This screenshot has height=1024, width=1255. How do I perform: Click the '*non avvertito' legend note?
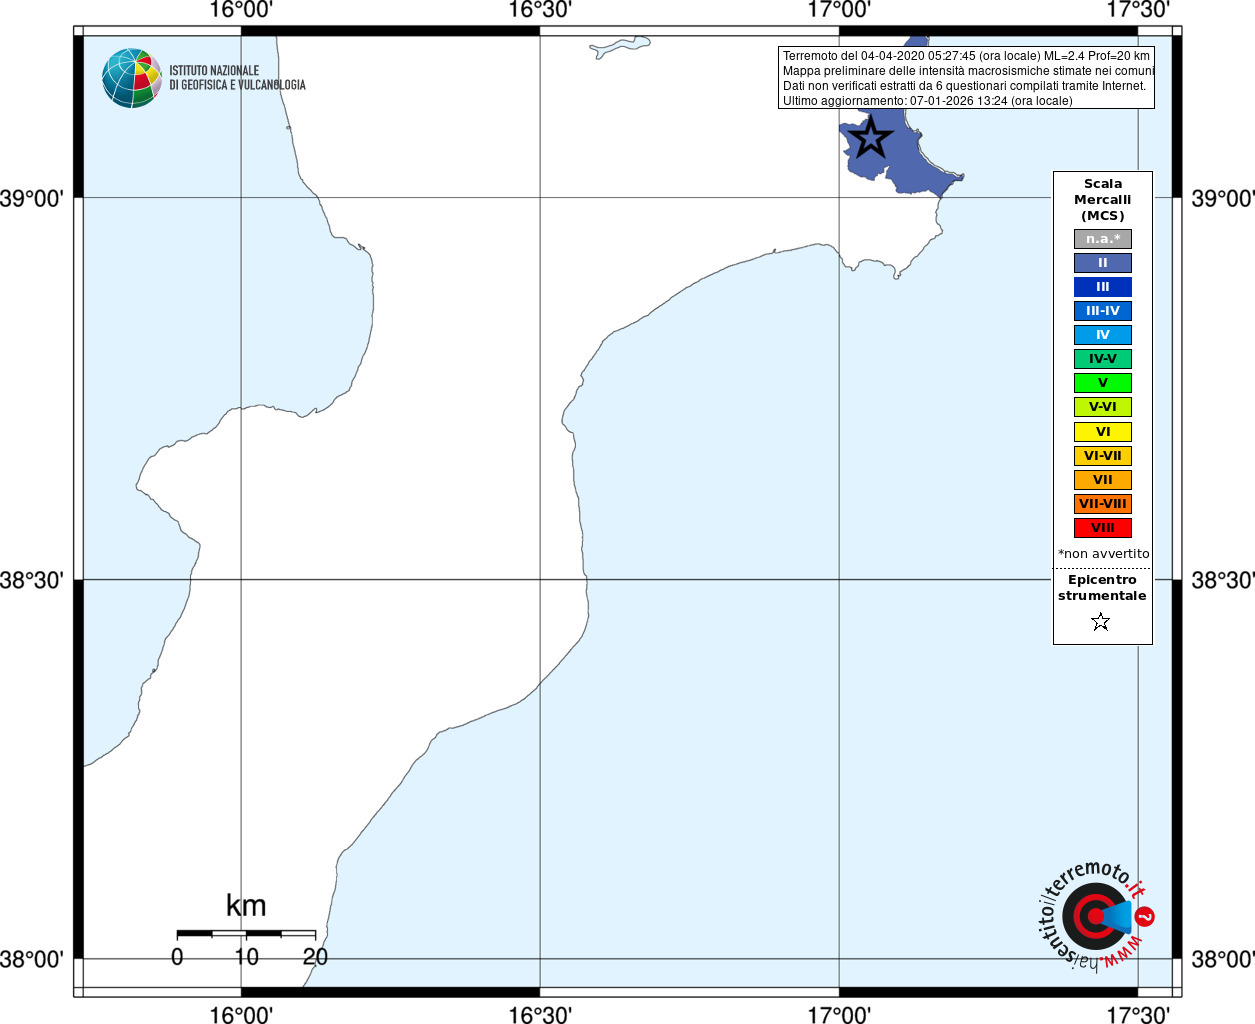tap(1104, 554)
